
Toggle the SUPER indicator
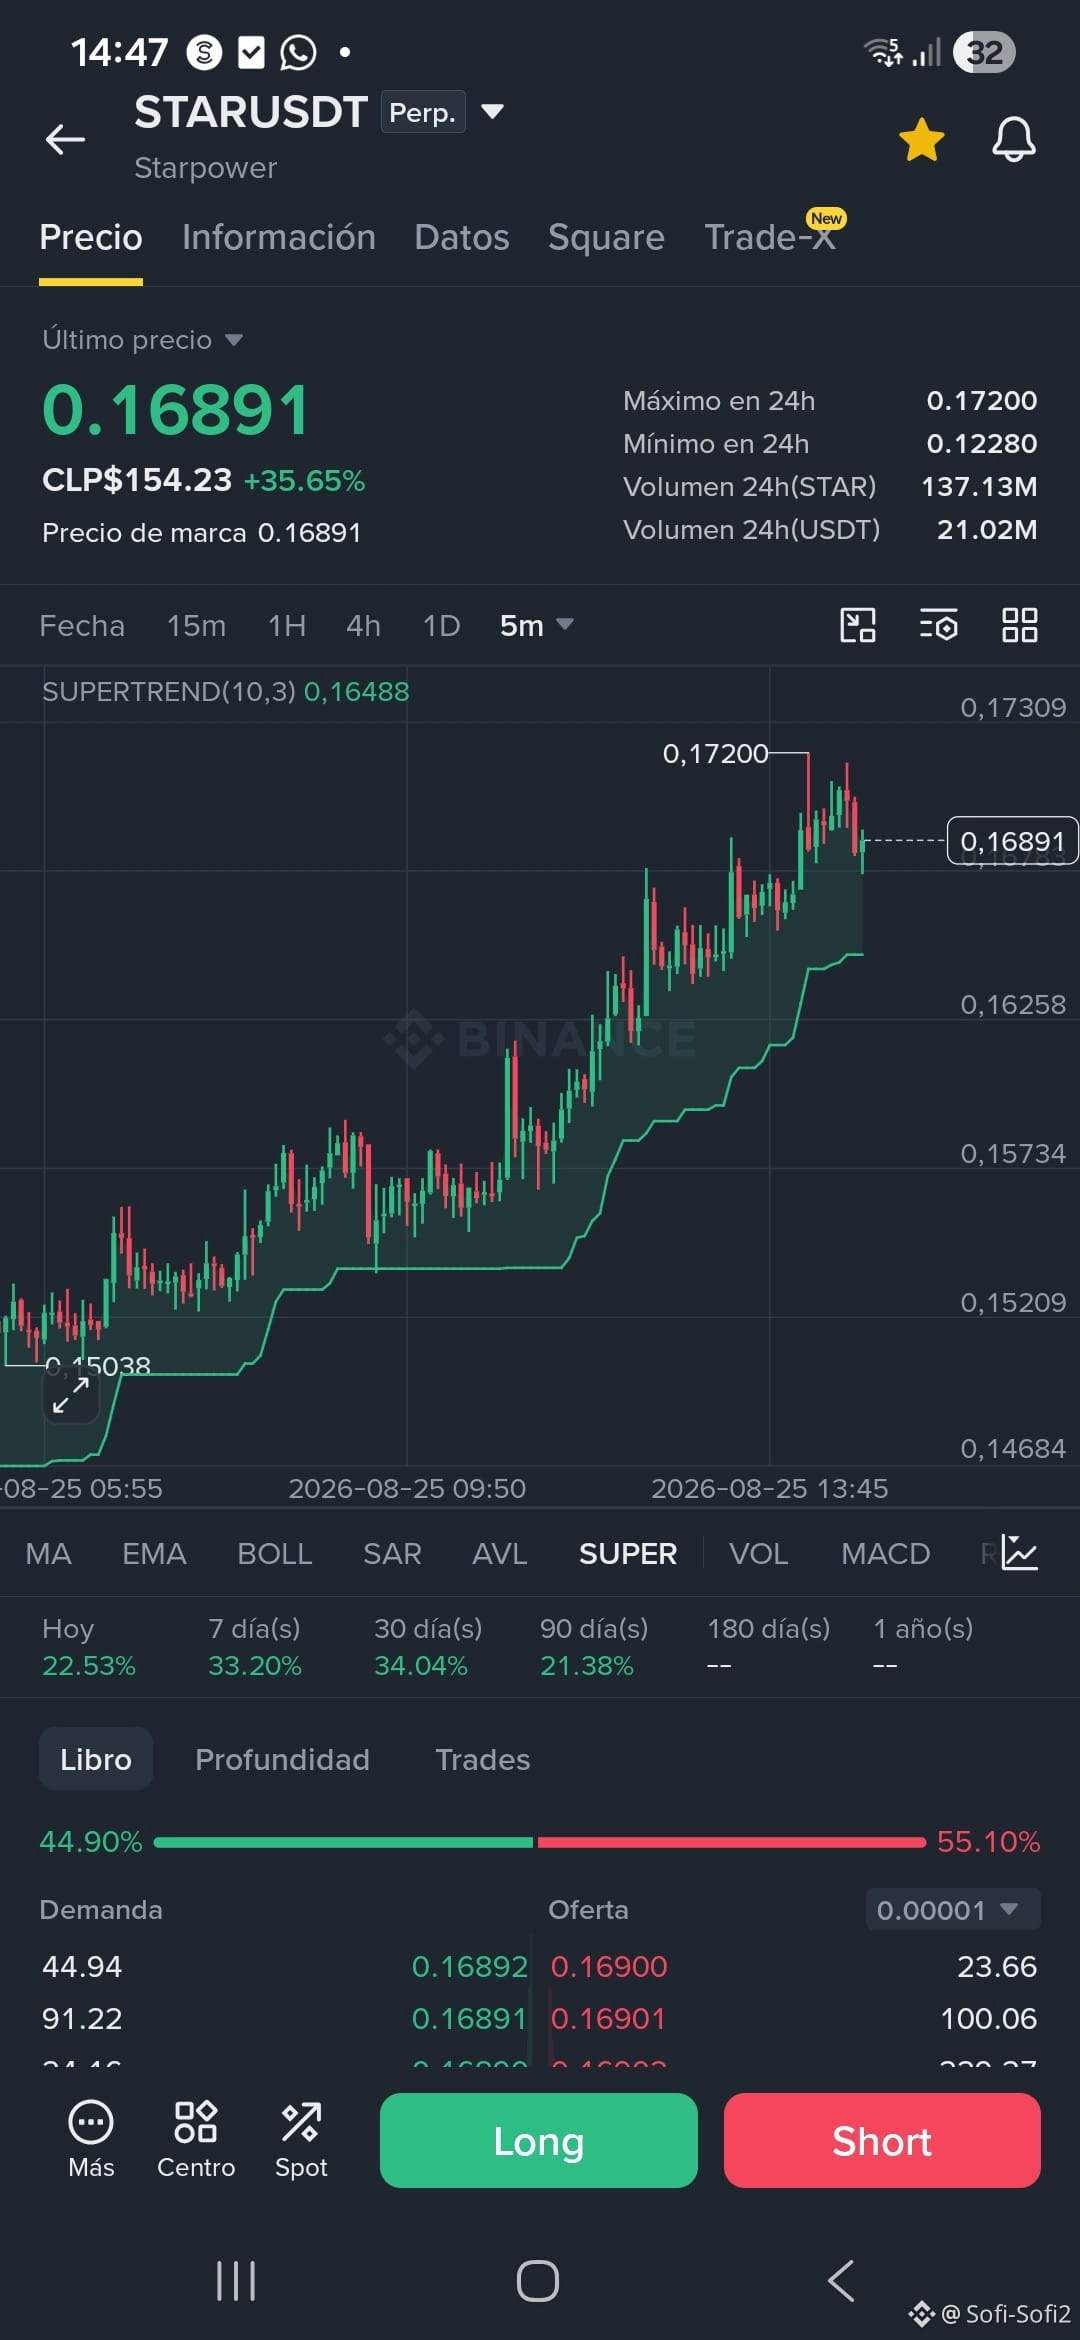point(628,1553)
